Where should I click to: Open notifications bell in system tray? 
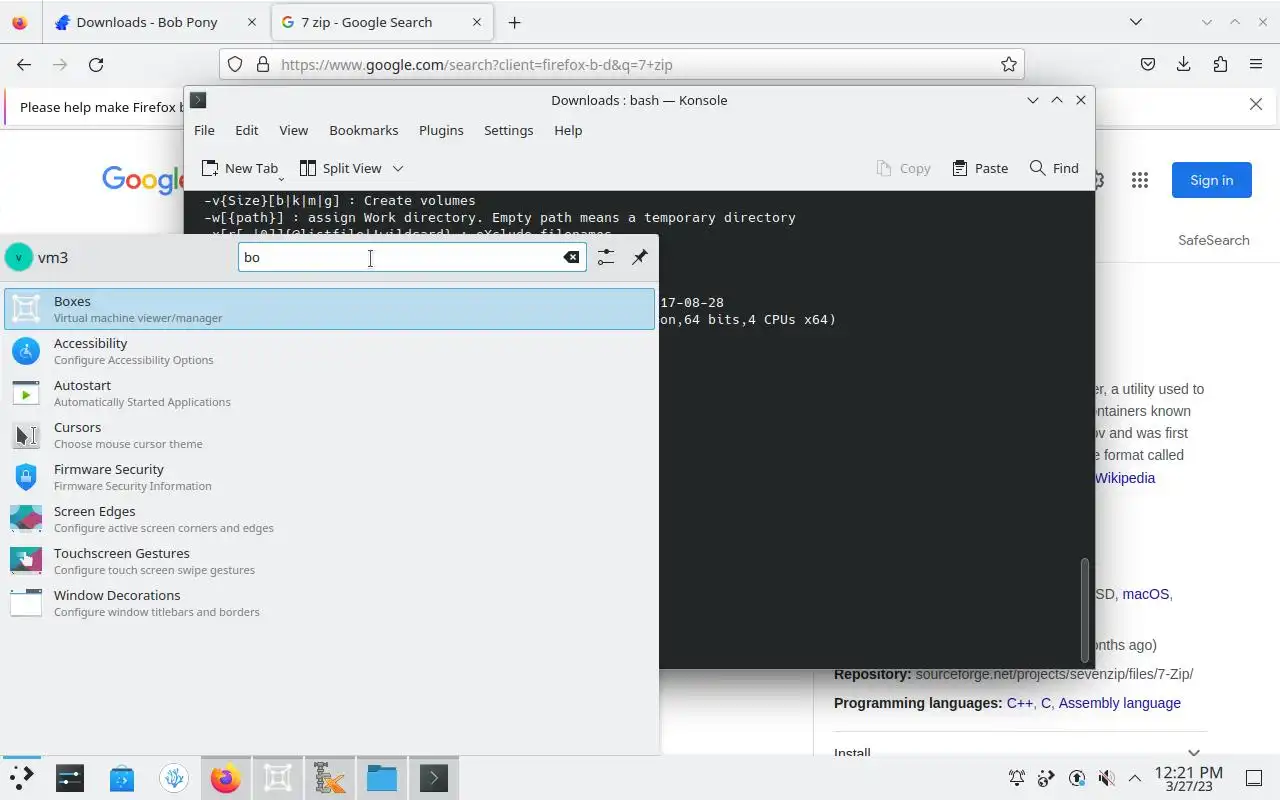1017,778
